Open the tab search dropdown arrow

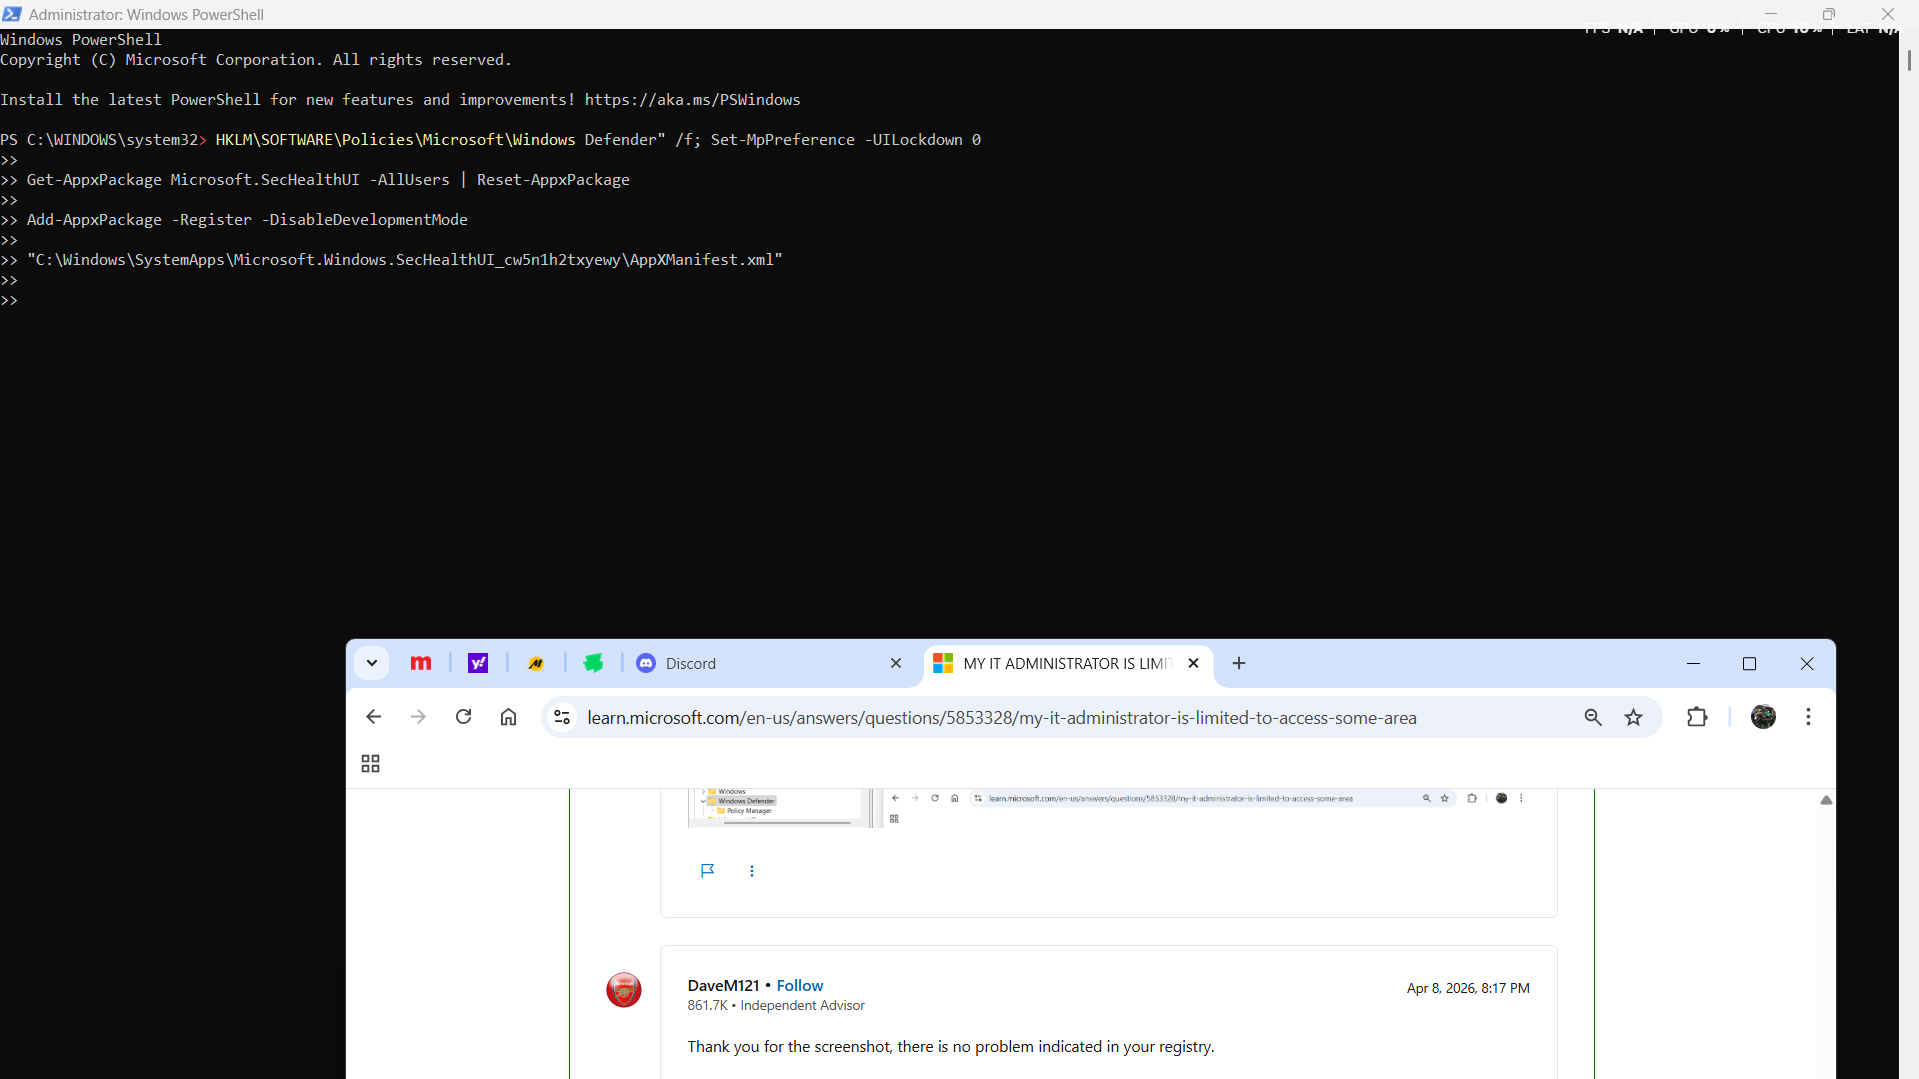(x=371, y=663)
